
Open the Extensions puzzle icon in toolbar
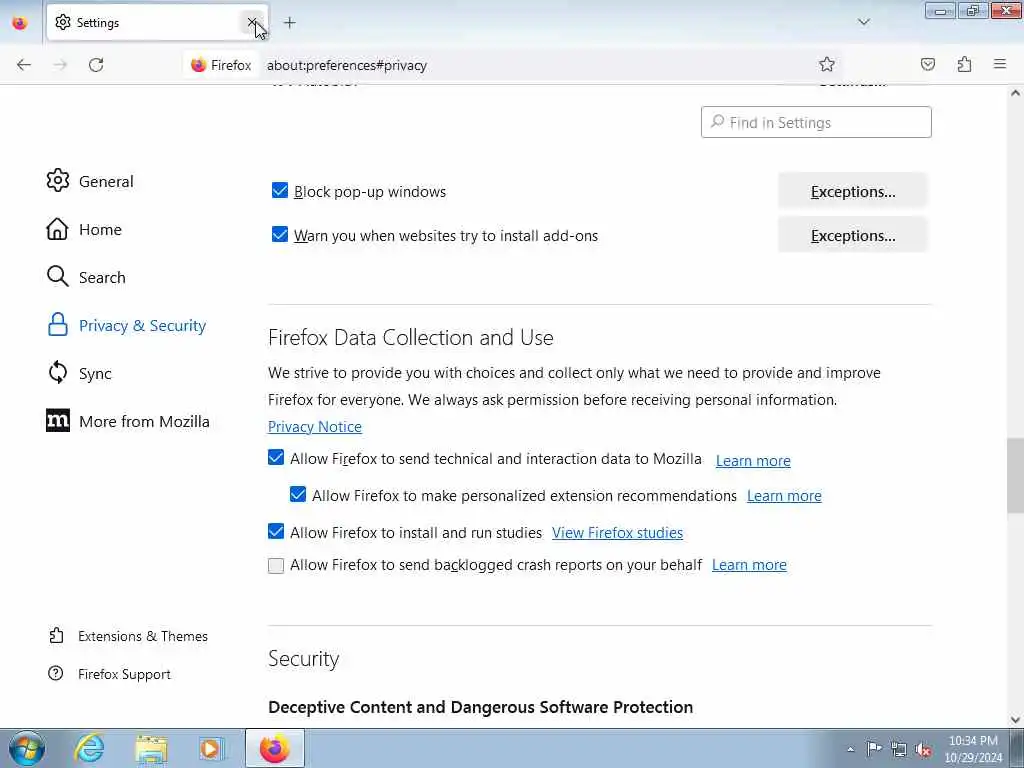point(965,64)
